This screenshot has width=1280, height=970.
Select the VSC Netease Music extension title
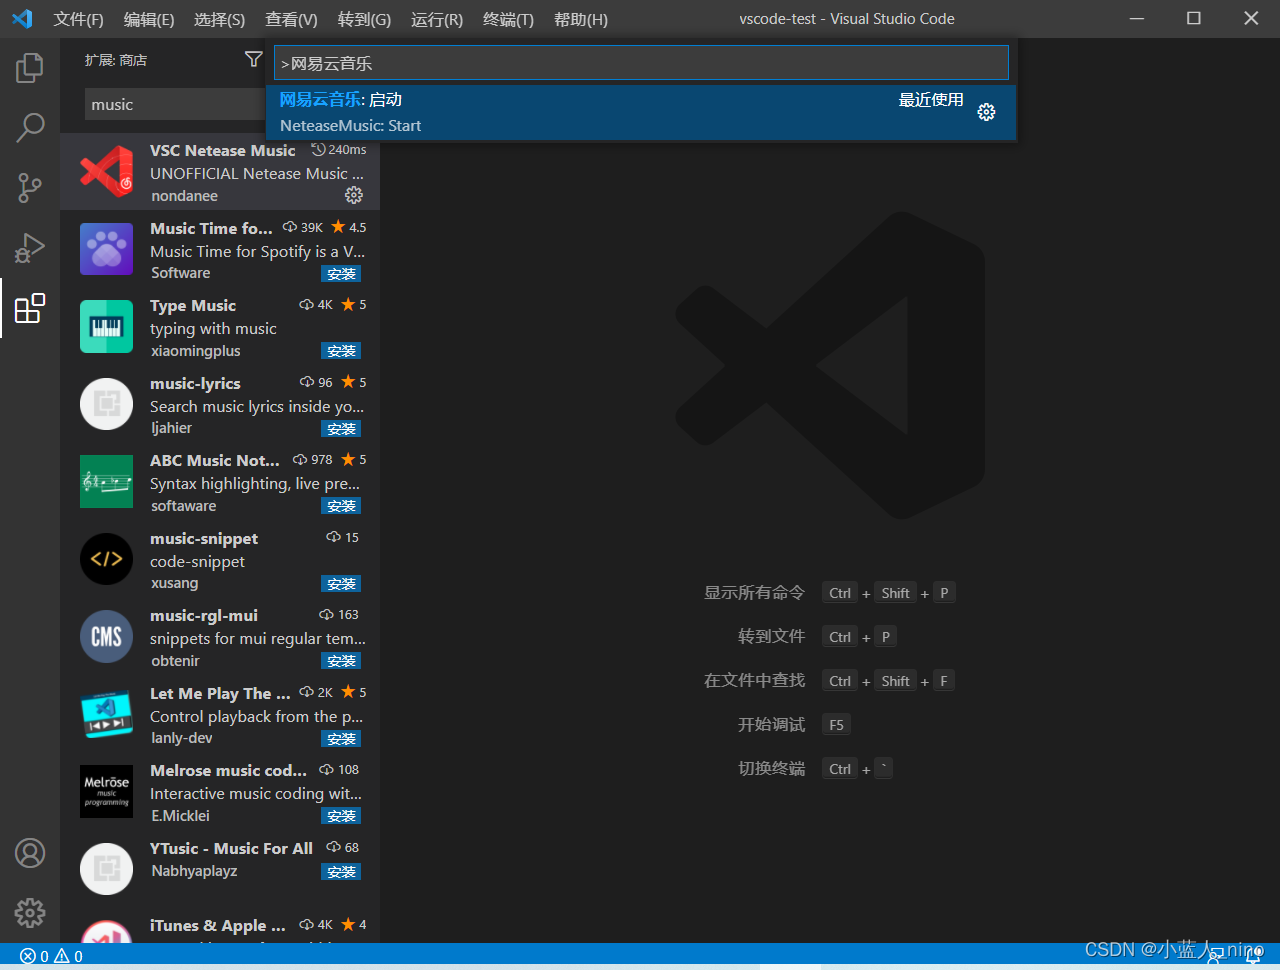[222, 150]
